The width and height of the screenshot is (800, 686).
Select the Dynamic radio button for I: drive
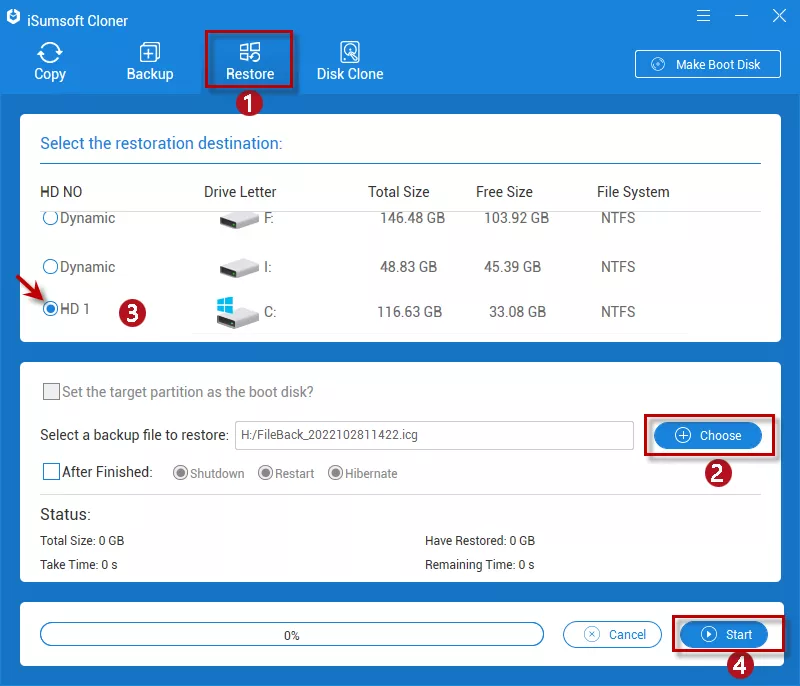click(x=50, y=267)
